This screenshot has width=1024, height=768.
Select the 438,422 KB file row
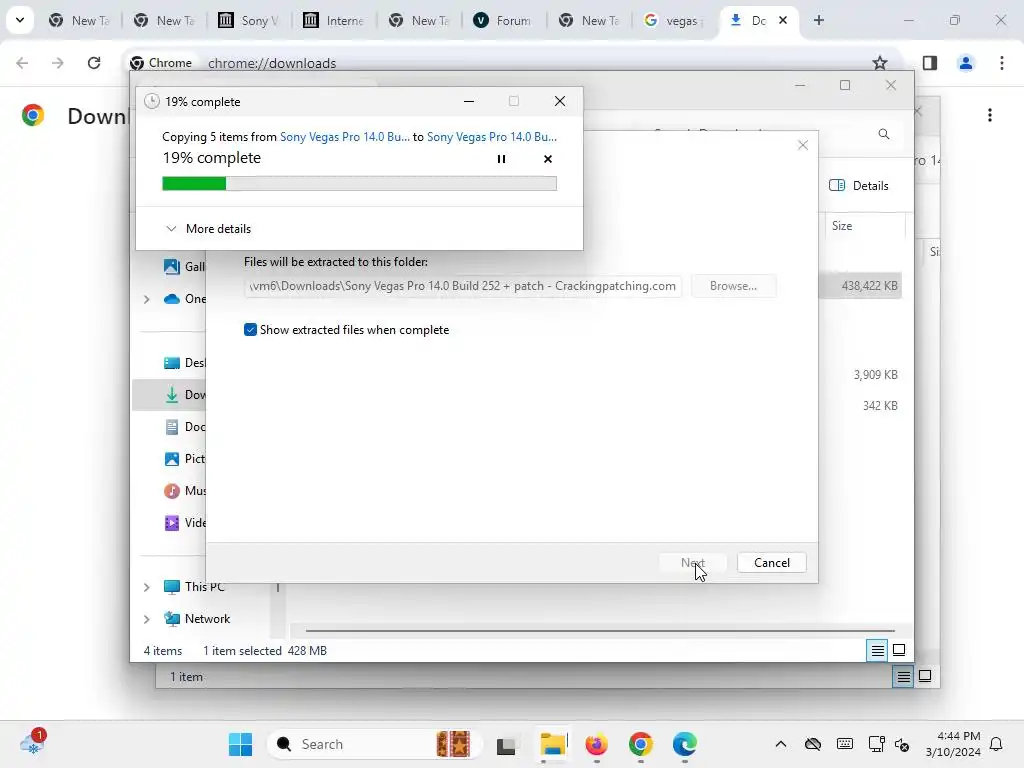coord(860,286)
